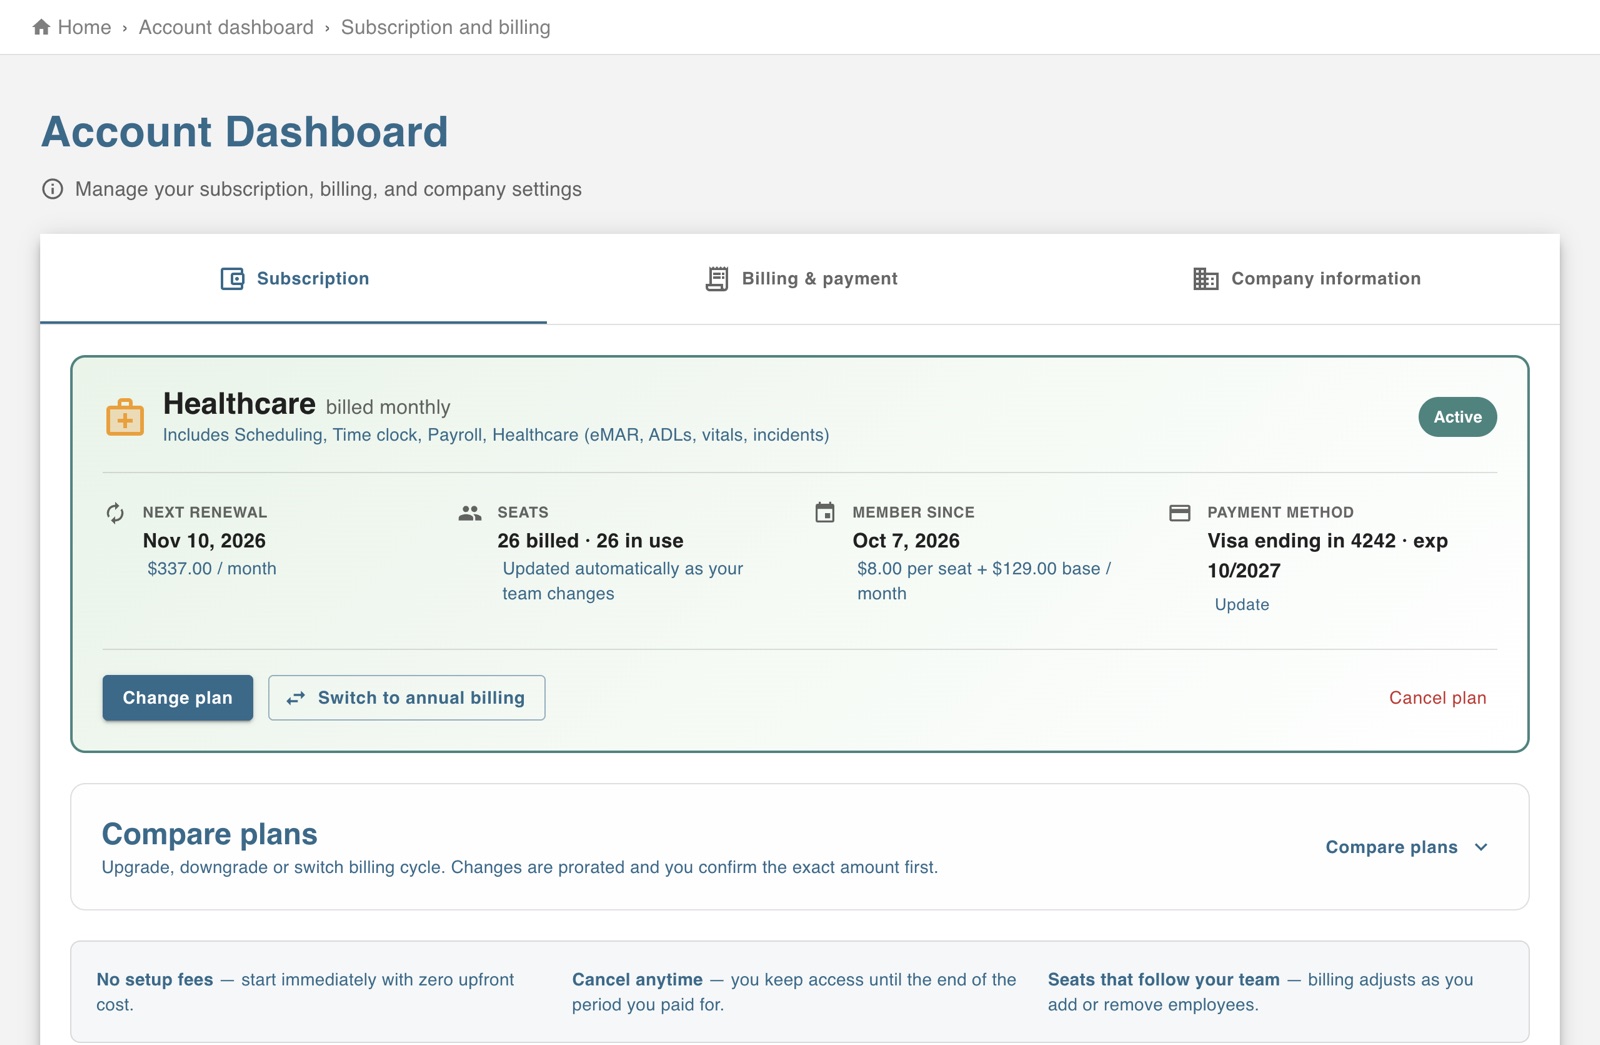This screenshot has width=1600, height=1045.
Task: Click the Member Since calendar icon
Action: tap(825, 513)
